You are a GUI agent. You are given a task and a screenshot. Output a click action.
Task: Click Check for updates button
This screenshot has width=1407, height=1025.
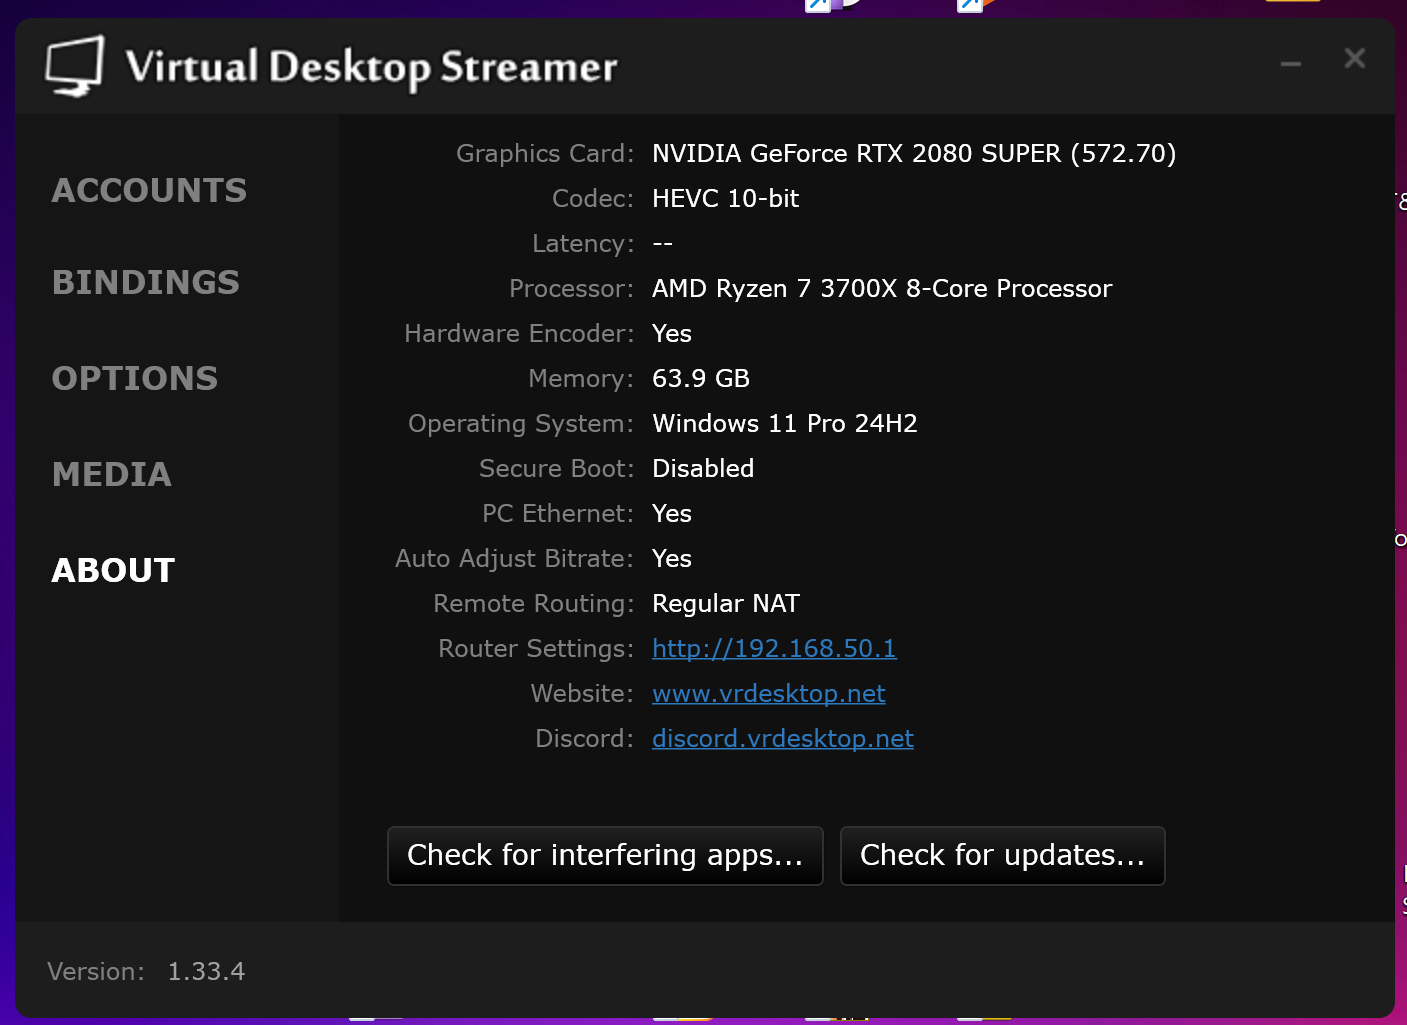(x=1003, y=856)
